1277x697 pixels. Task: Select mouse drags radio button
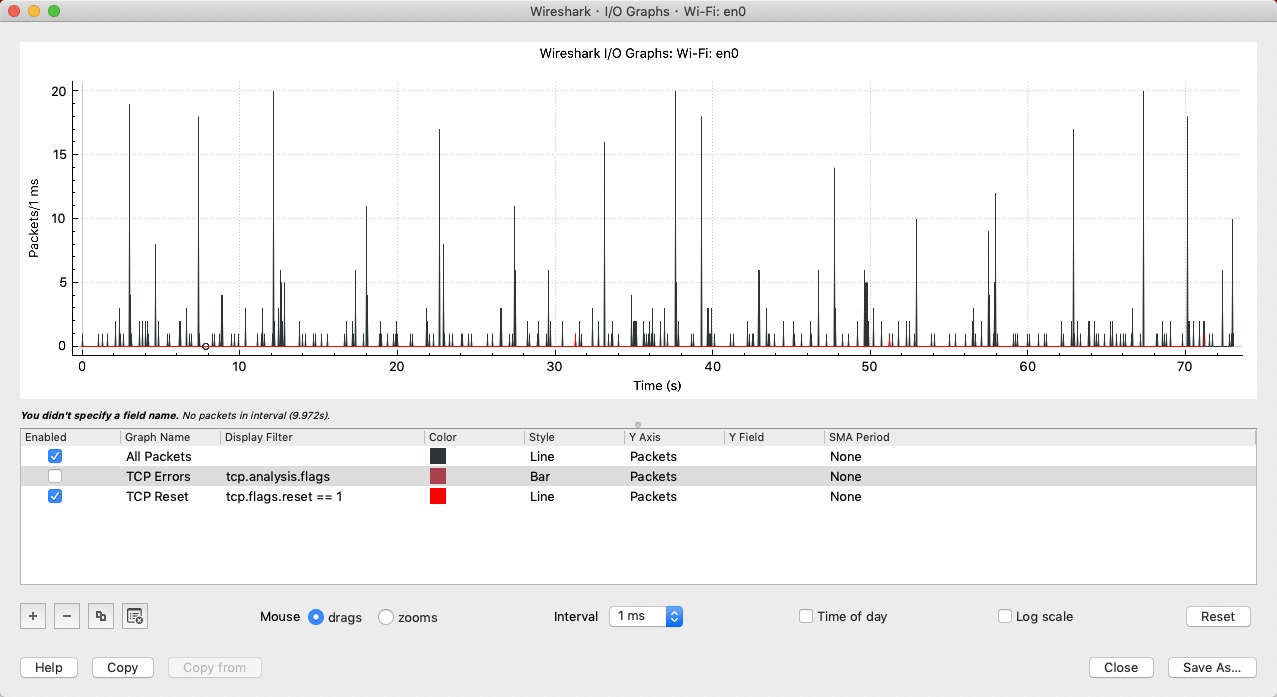pos(316,617)
